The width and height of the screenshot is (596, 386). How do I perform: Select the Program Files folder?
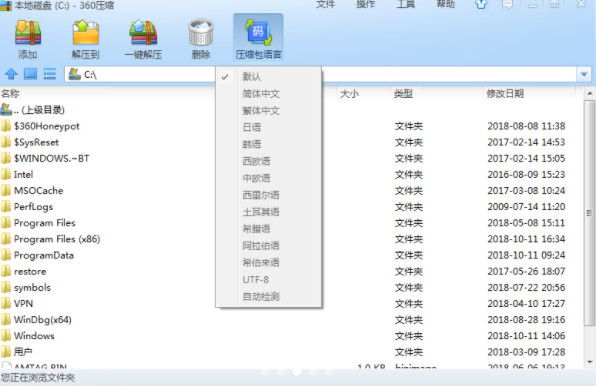44,223
